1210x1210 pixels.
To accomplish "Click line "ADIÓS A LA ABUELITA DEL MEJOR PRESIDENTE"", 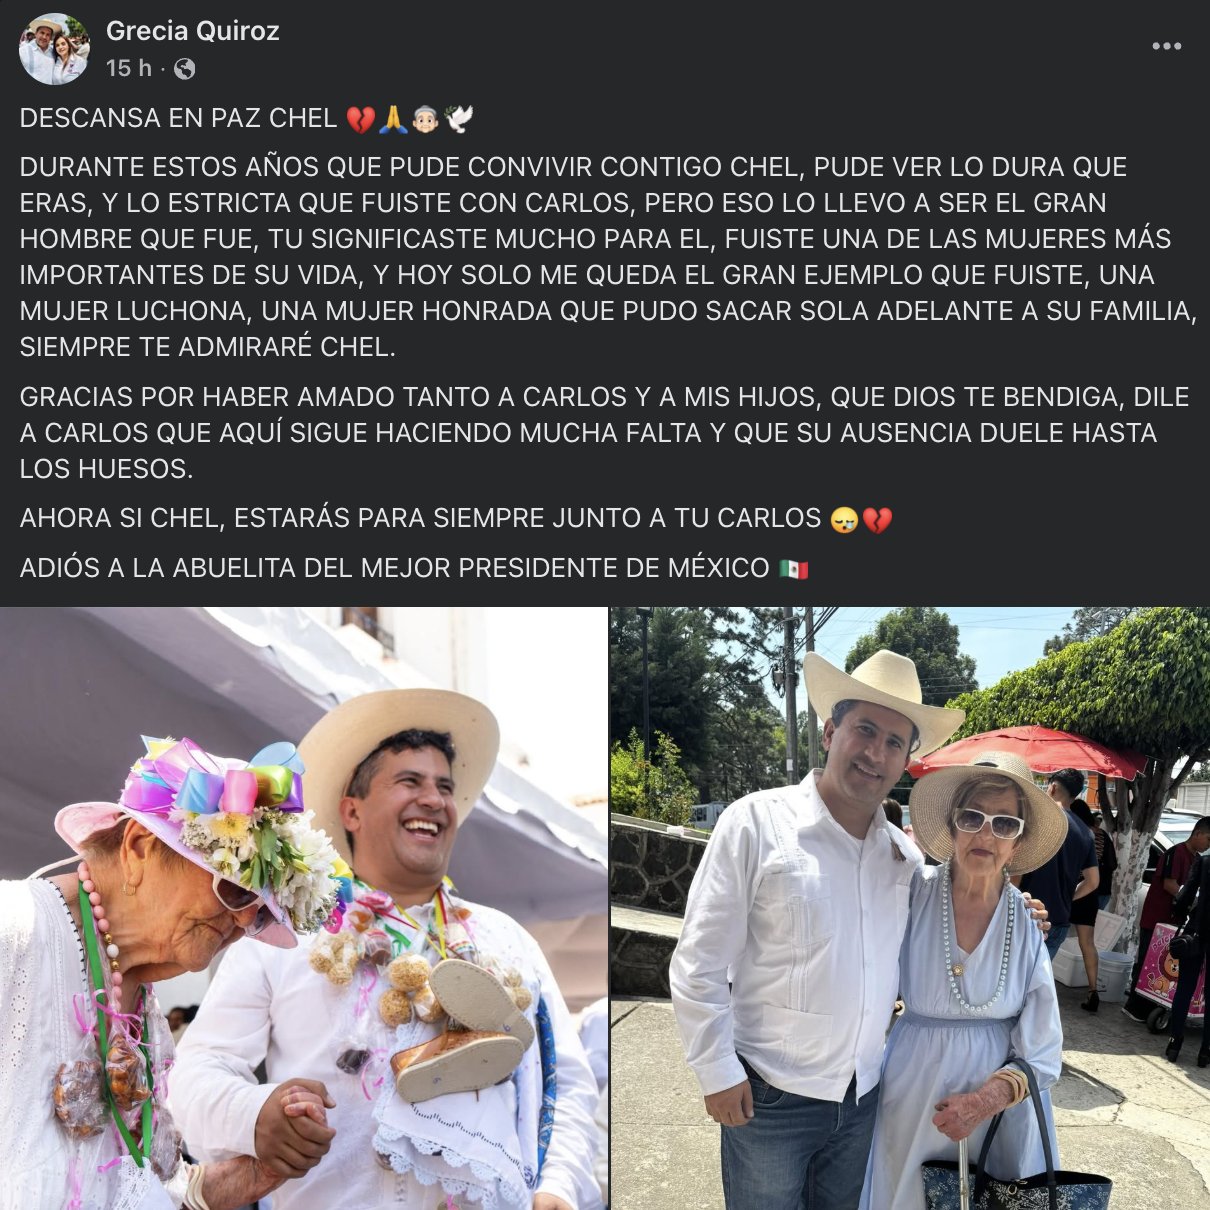I will pos(394,568).
